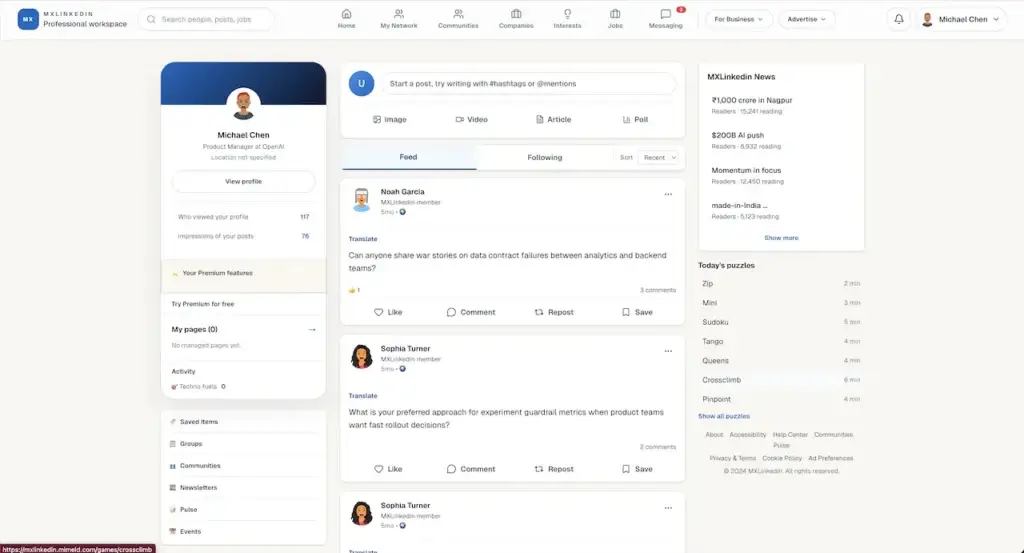Expand the Advertise dropdown

[x=807, y=19]
